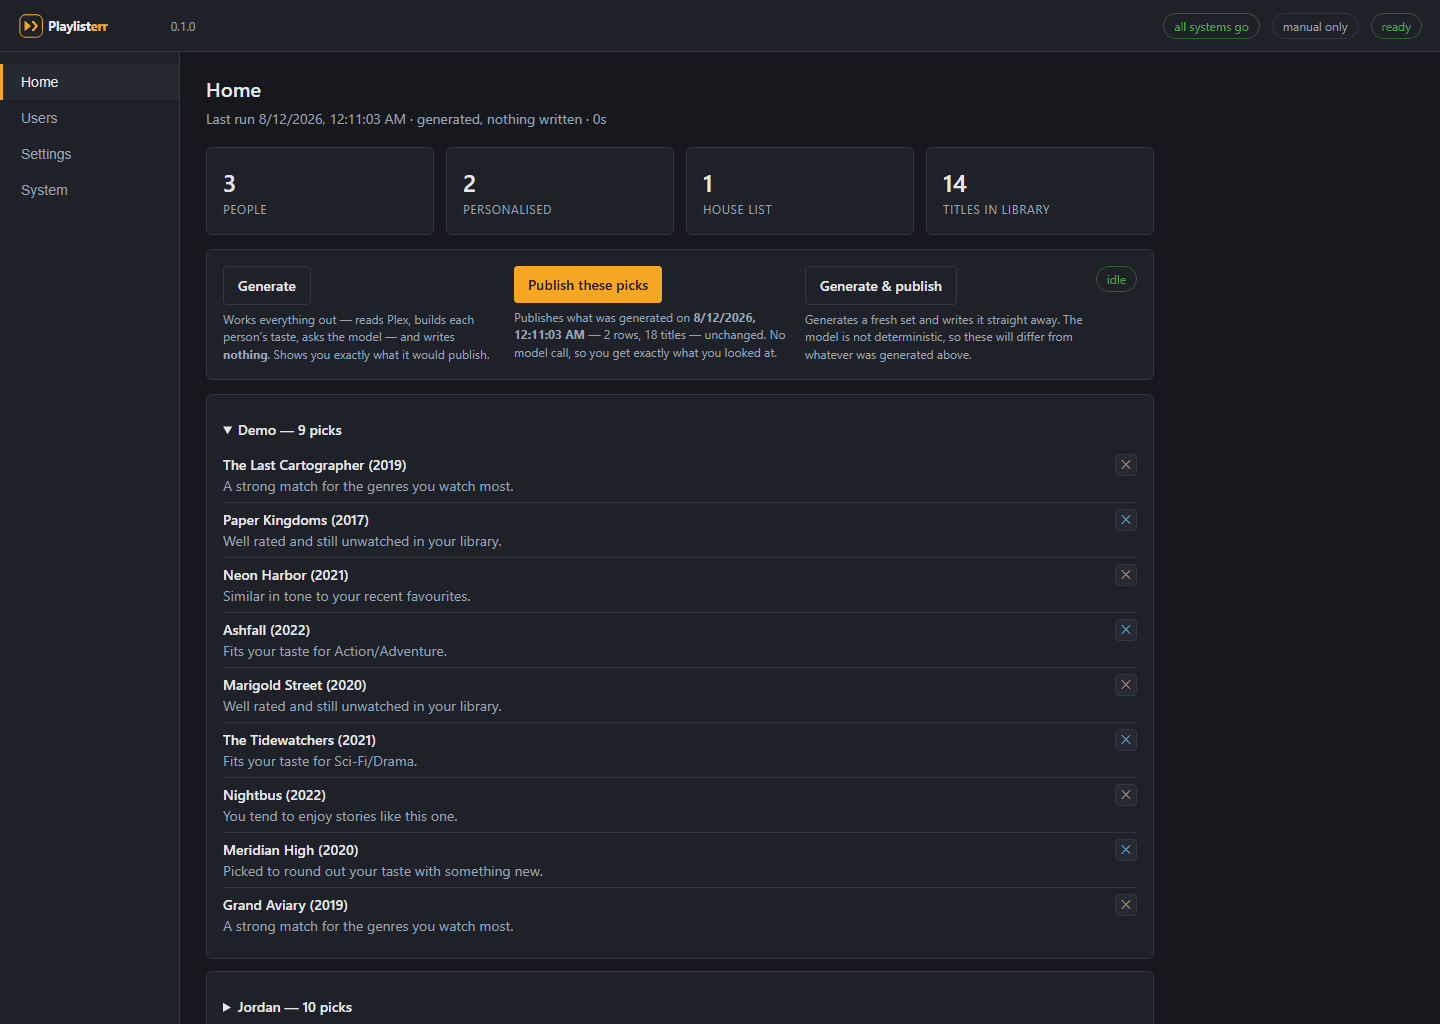
Task: Select the 3 People stat card
Action: 320,191
